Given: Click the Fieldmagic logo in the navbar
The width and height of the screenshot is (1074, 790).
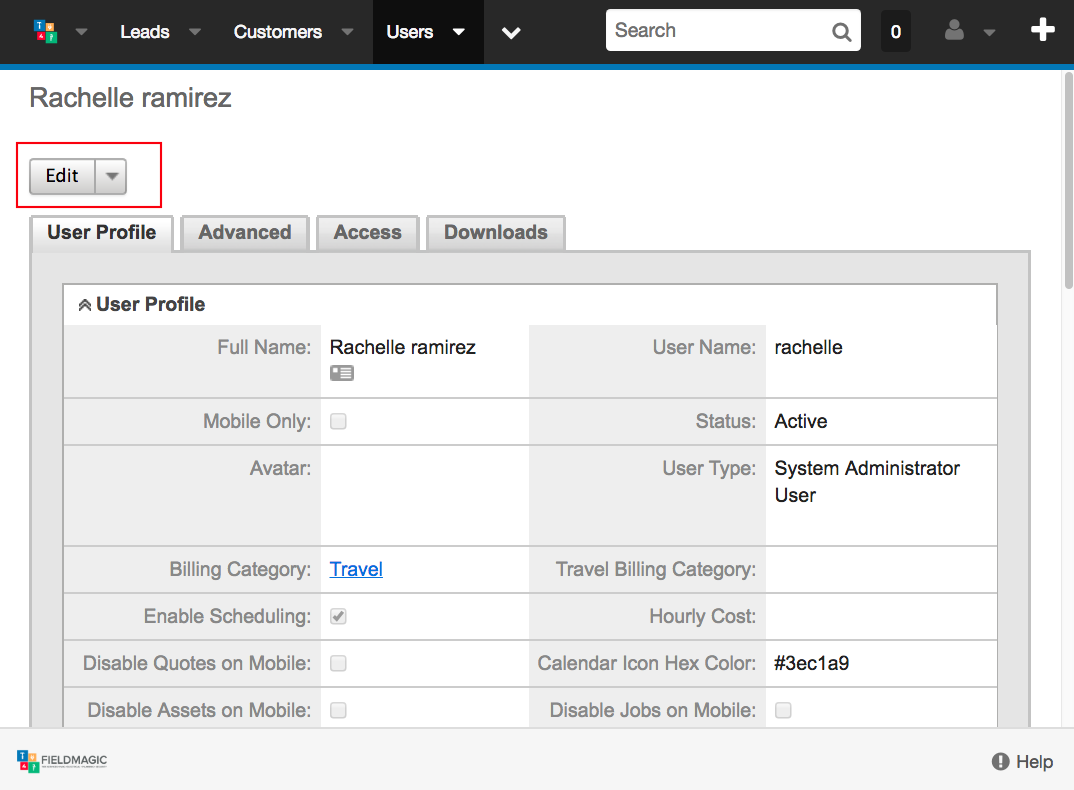Looking at the screenshot, I should [46, 32].
